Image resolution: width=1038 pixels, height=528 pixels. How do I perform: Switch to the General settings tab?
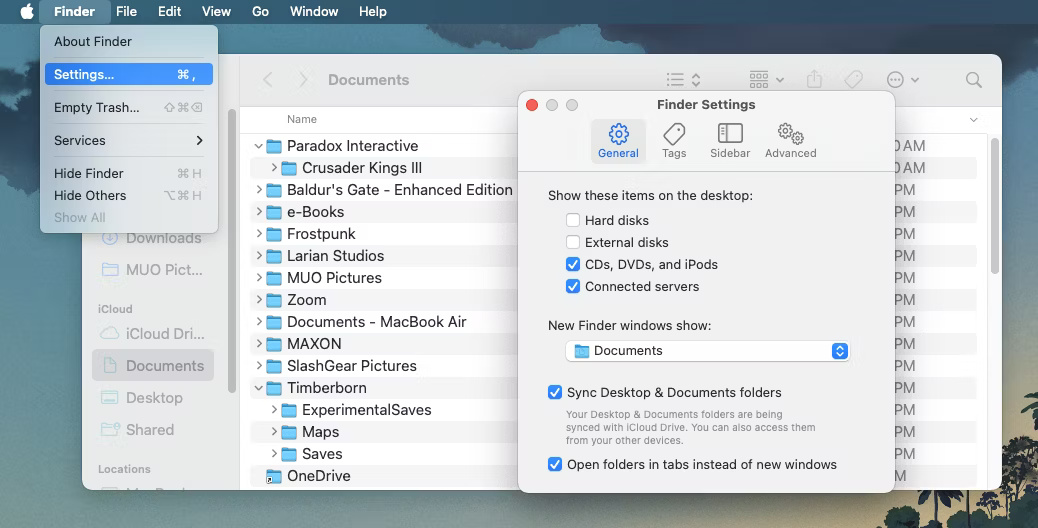tap(618, 141)
